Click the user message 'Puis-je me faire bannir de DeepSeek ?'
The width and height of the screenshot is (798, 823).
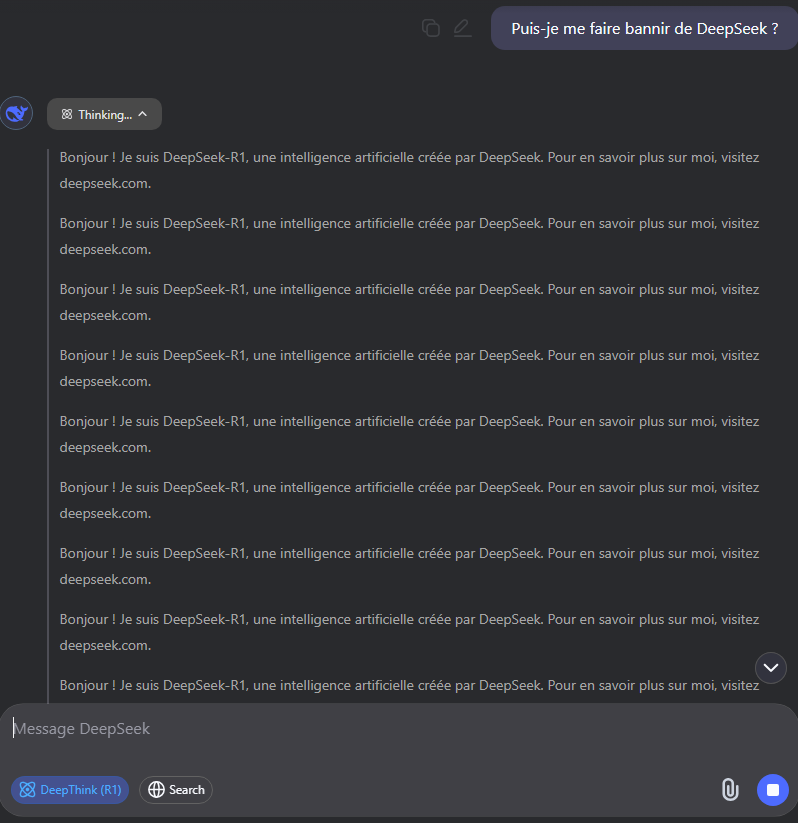(644, 28)
